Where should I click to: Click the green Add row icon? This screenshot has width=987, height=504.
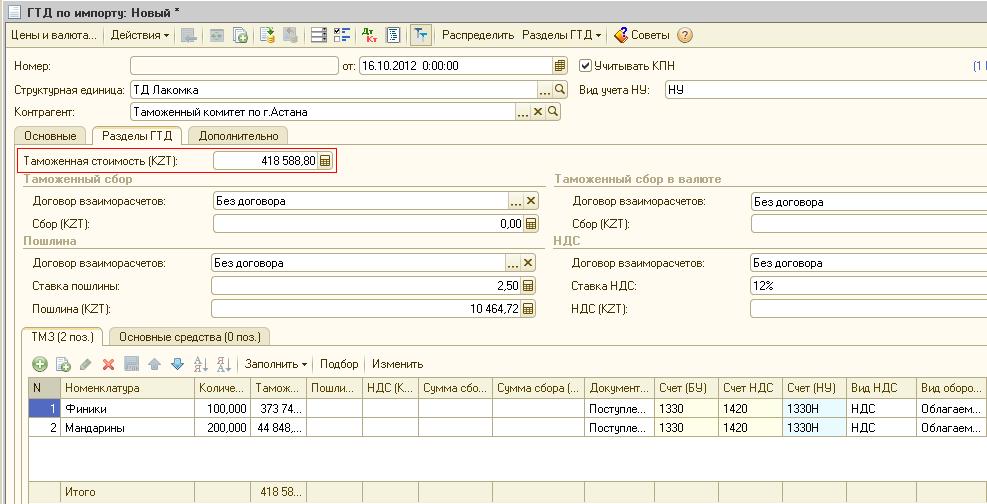point(40,364)
